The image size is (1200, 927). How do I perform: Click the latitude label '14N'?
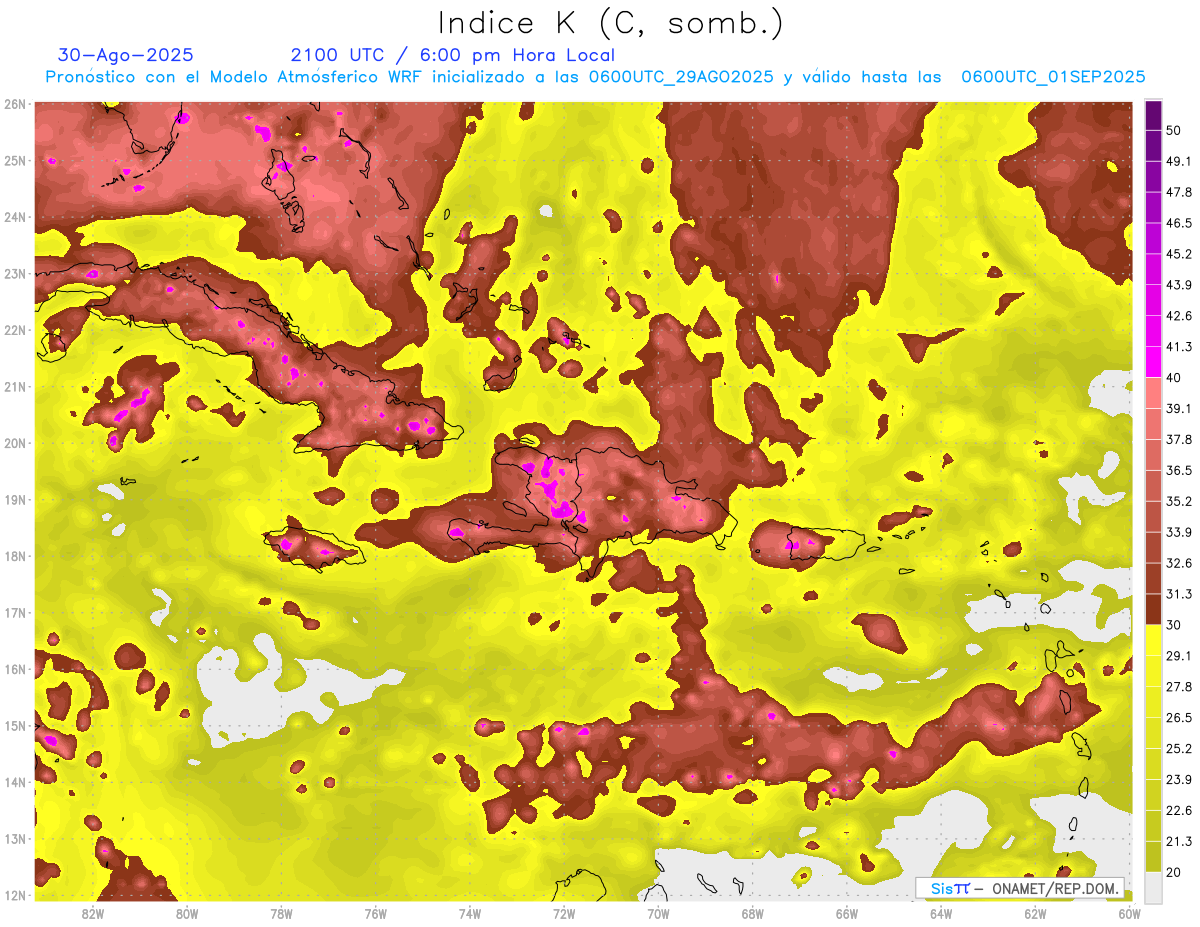click(15, 782)
